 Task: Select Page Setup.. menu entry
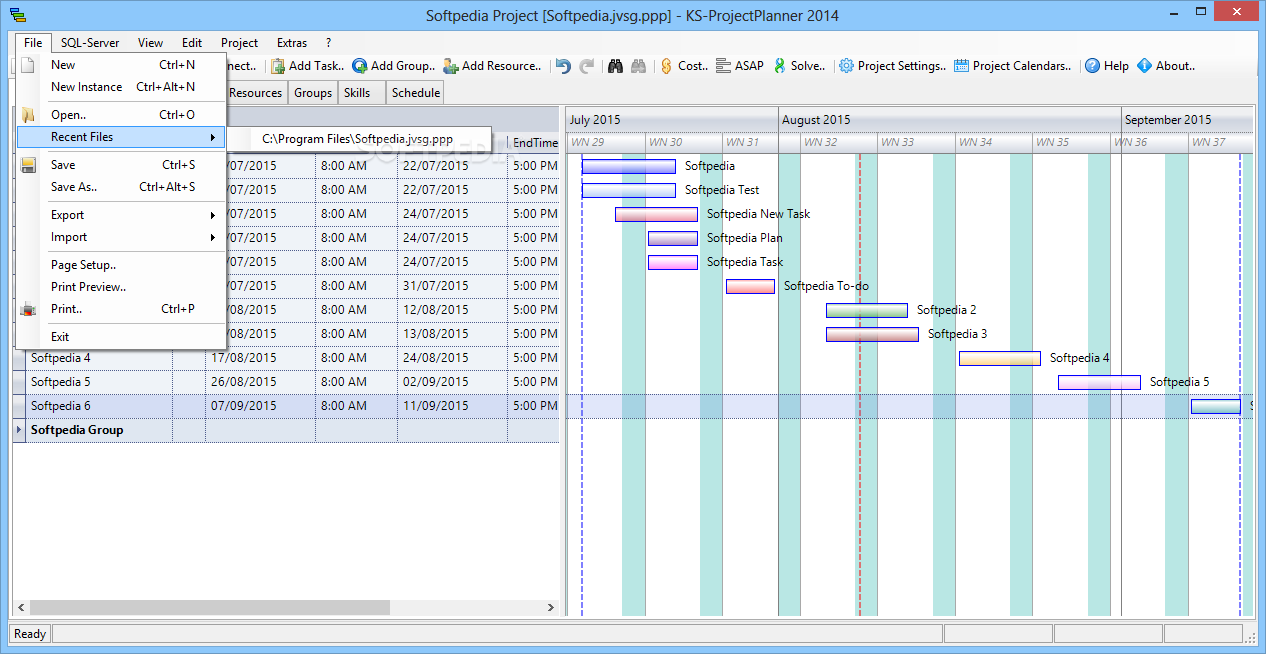121,265
